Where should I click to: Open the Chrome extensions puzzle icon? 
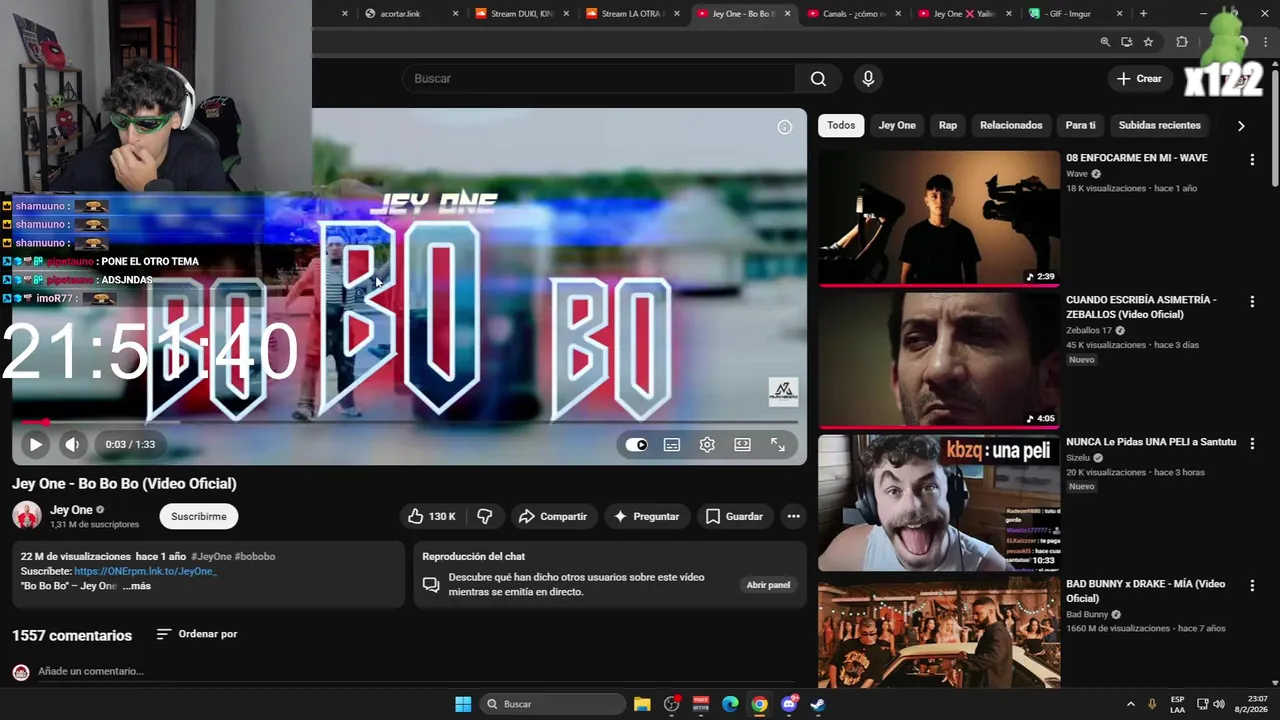1182,42
